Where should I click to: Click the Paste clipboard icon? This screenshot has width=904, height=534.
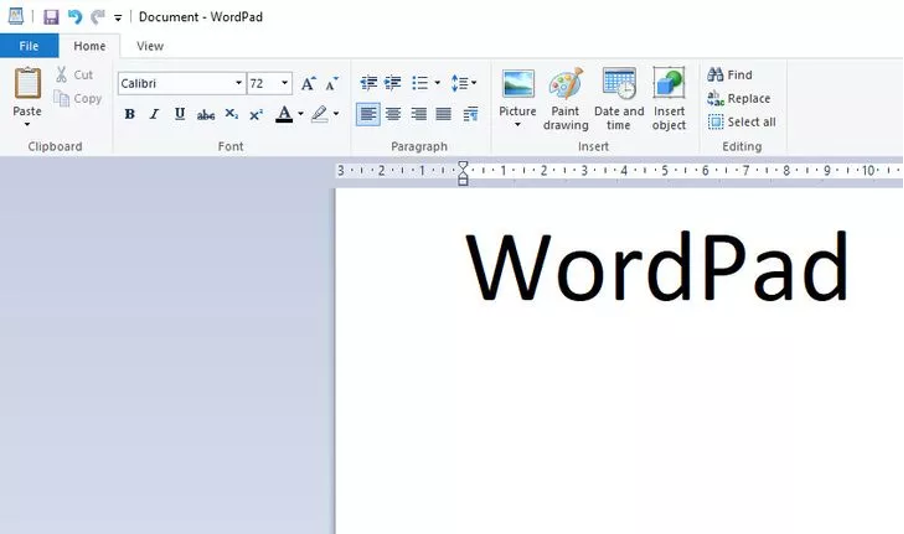[x=27, y=83]
